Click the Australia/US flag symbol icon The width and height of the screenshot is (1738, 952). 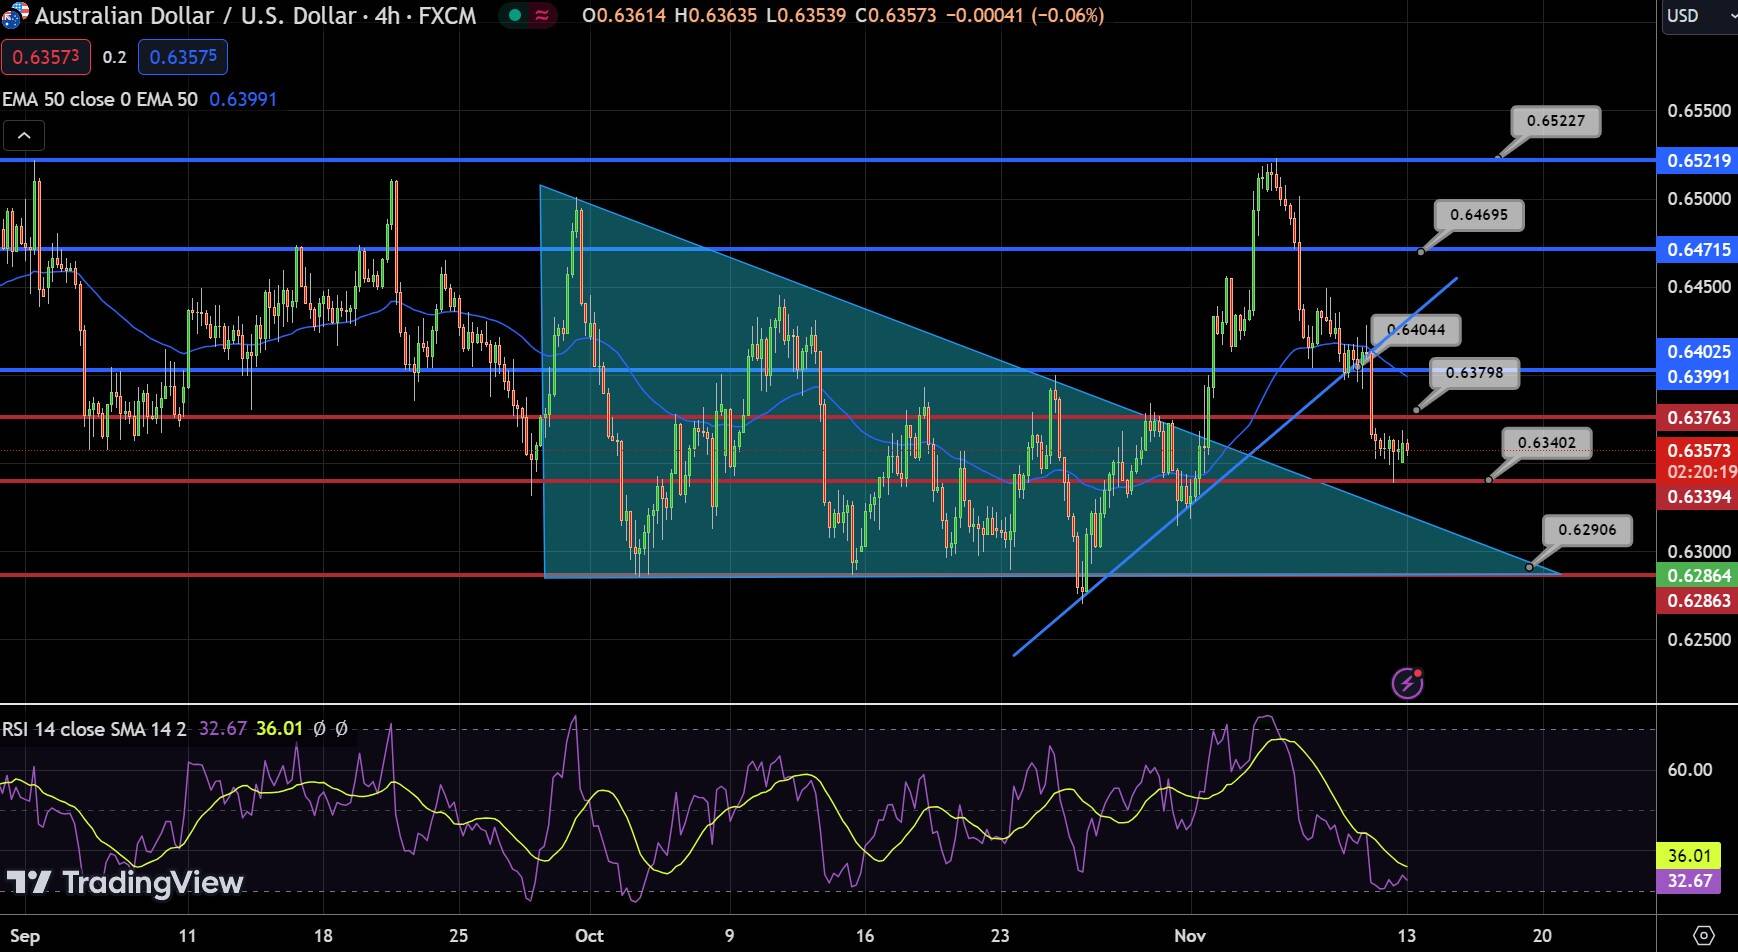[16, 16]
